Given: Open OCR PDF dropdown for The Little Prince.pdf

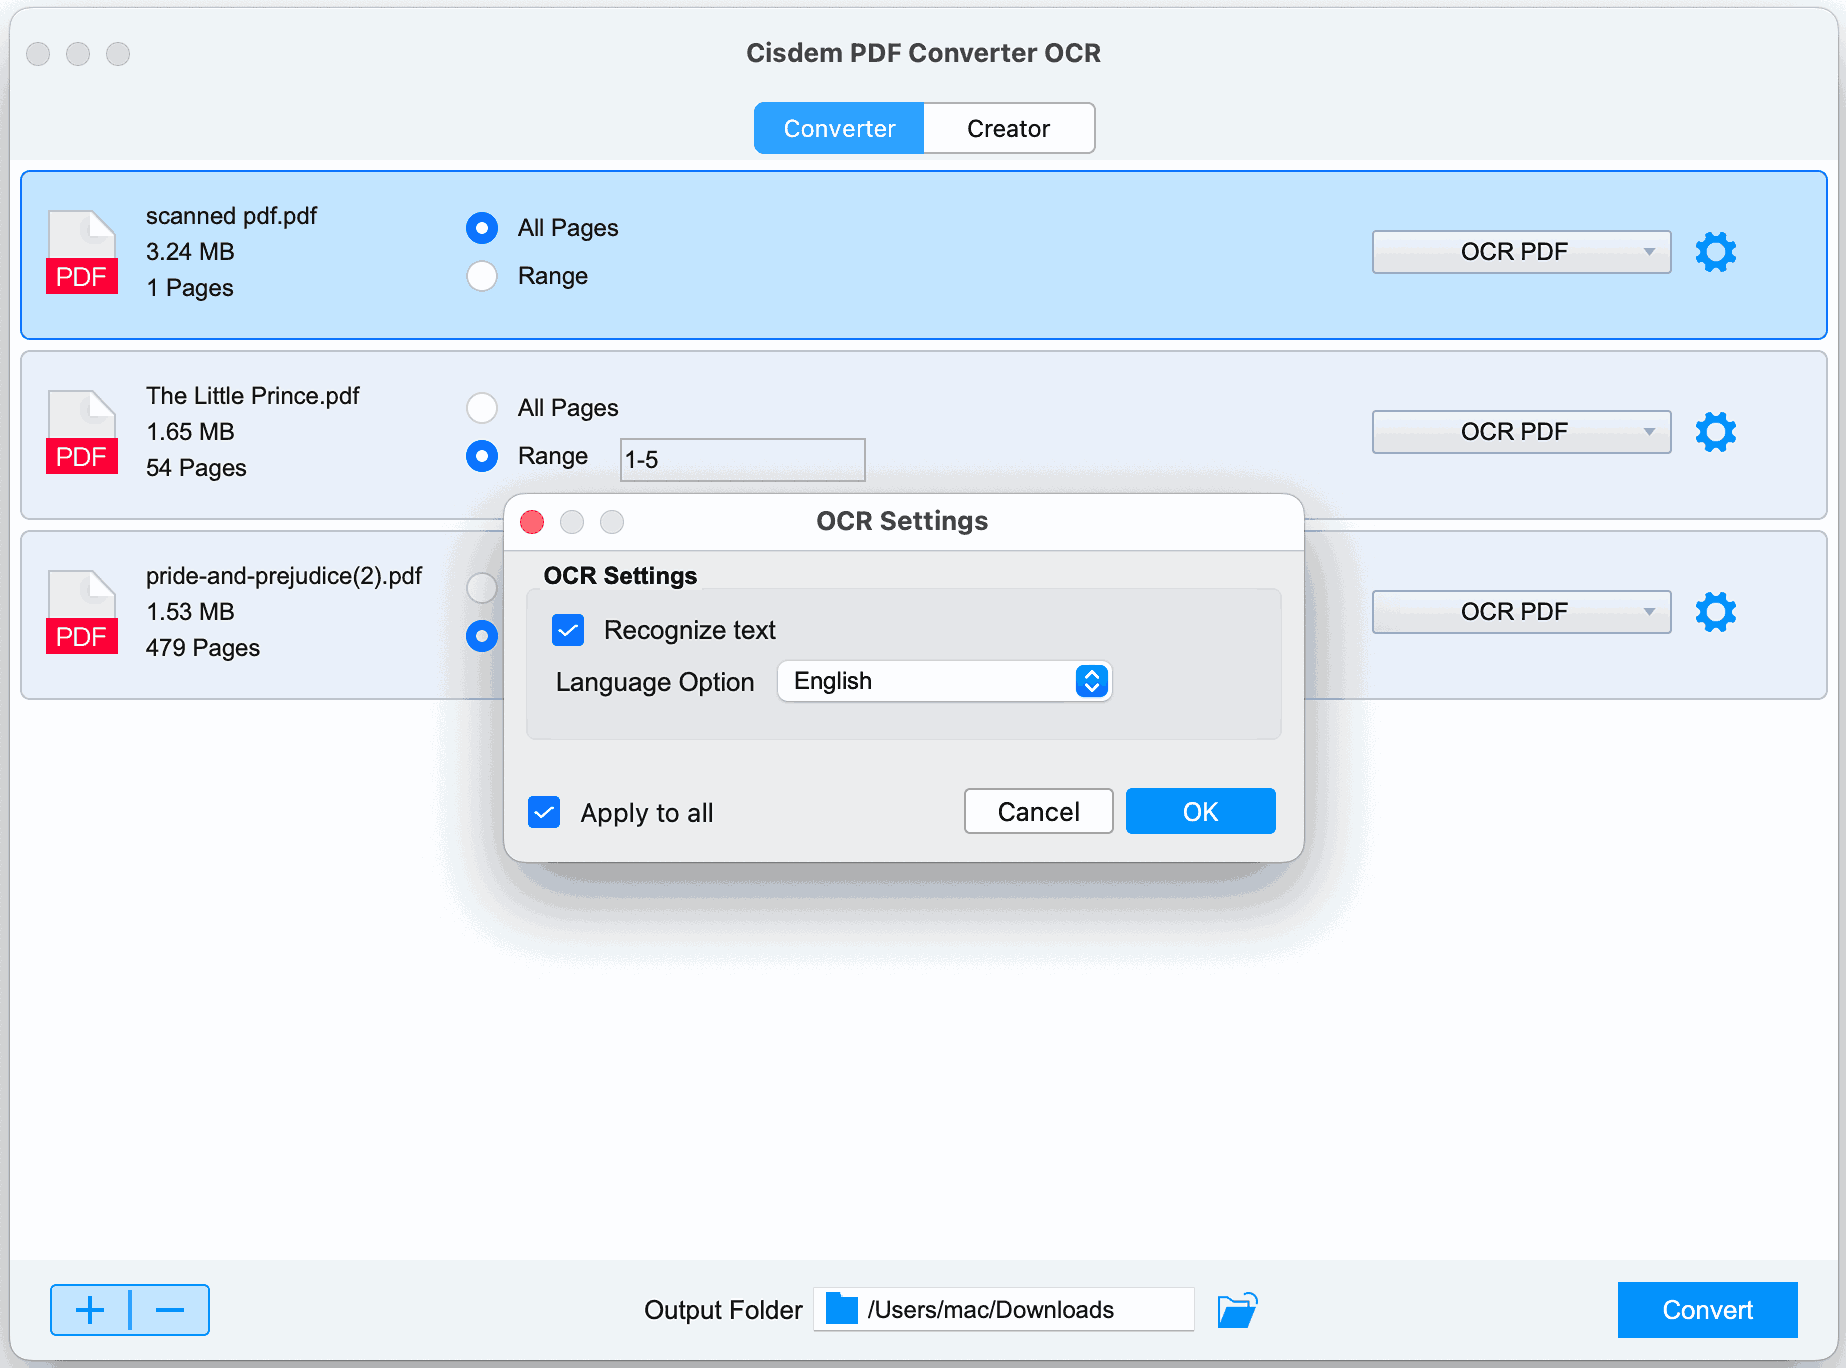Looking at the screenshot, I should click(1521, 432).
